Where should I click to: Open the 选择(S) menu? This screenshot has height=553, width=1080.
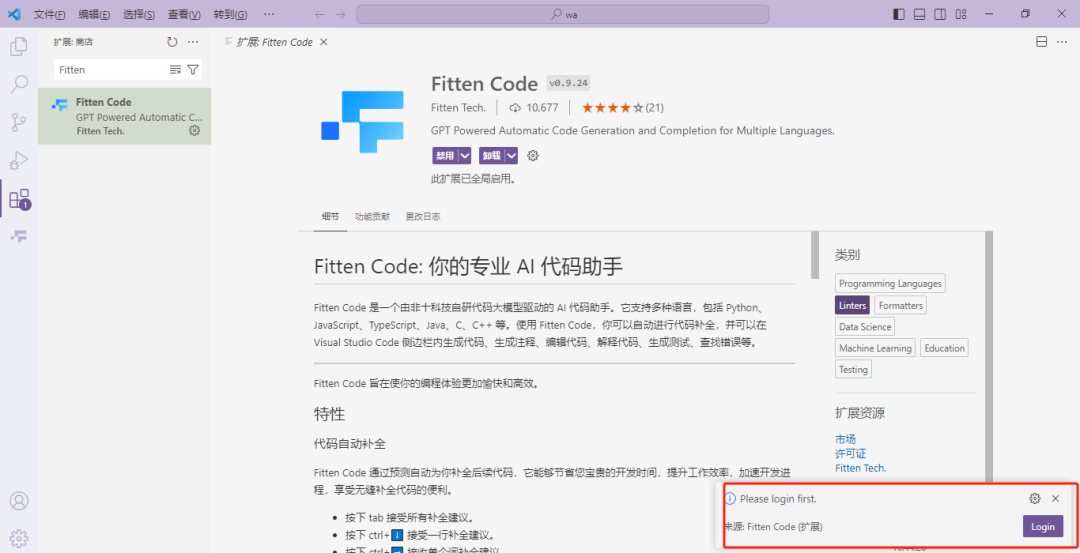tap(138, 14)
